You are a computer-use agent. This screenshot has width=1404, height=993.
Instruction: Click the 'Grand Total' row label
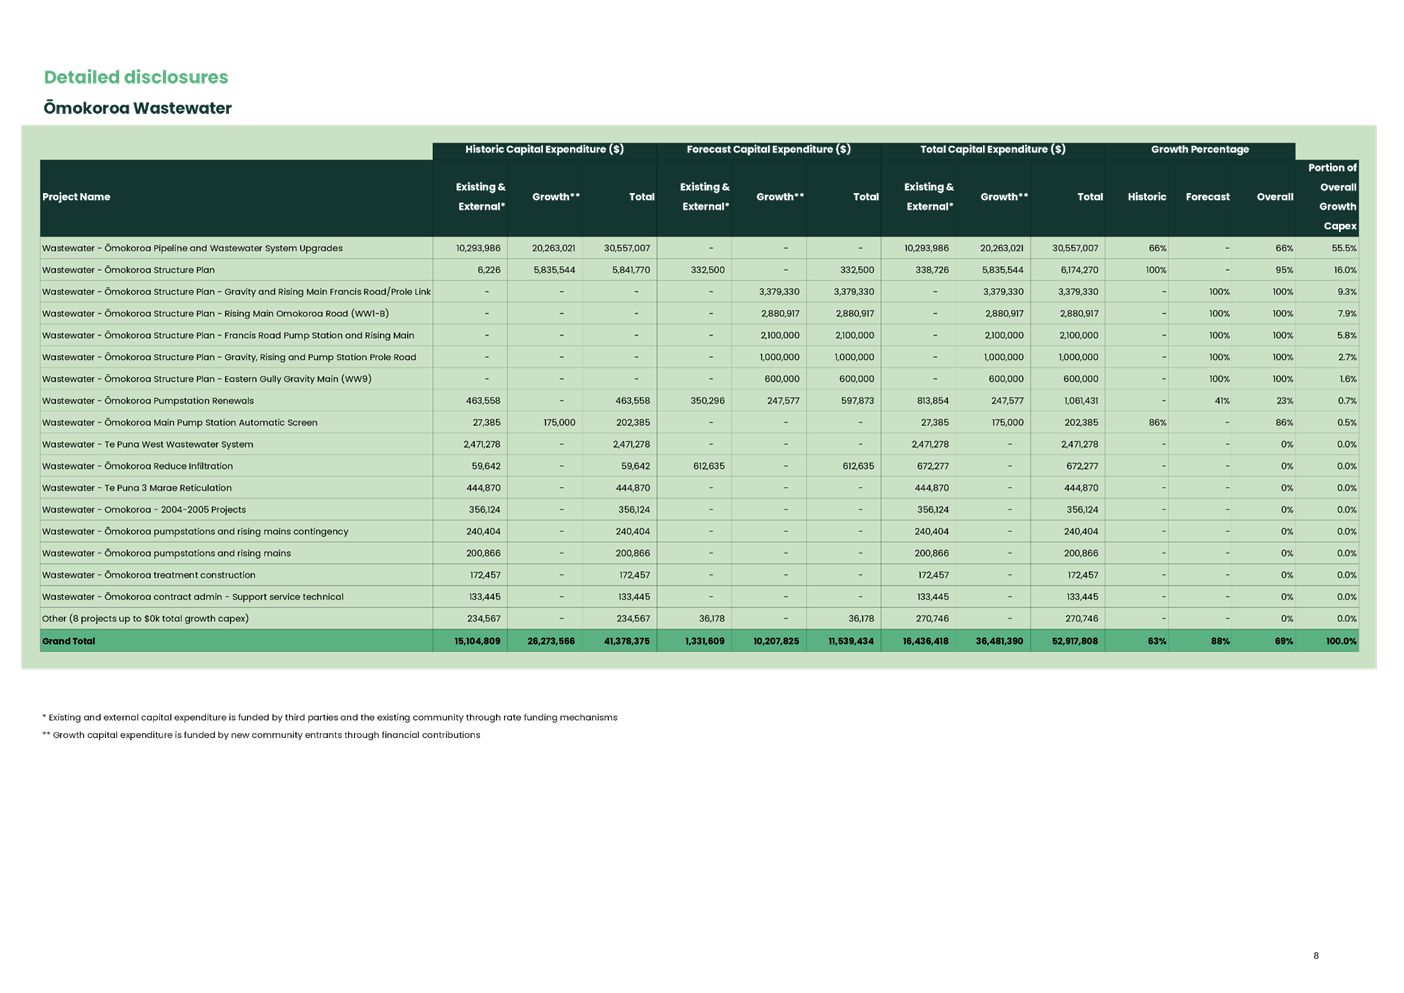(x=69, y=641)
